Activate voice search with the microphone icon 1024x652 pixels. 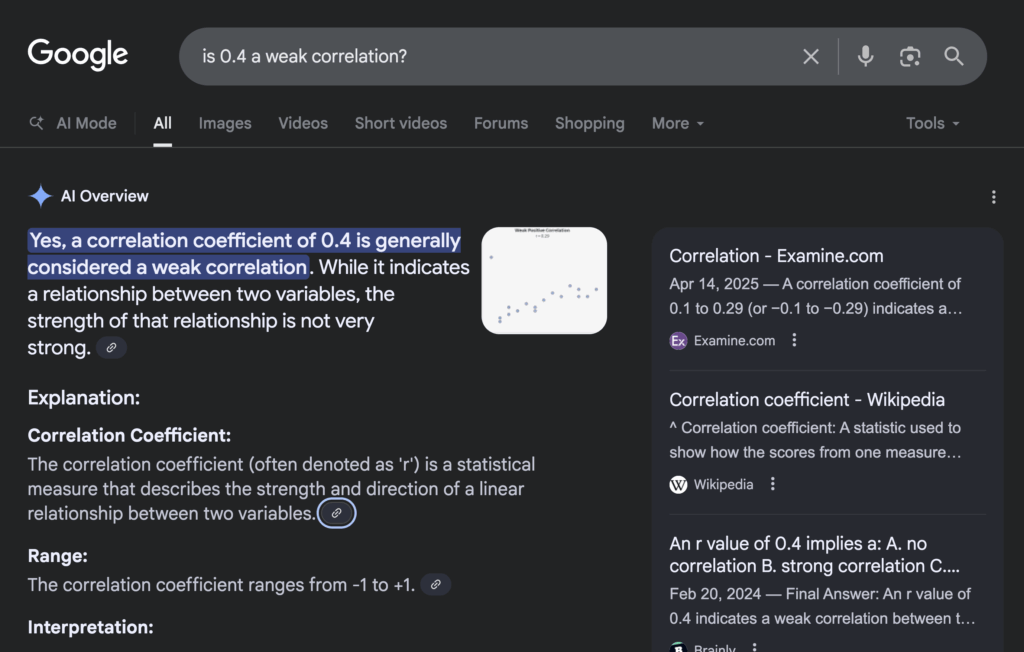click(864, 56)
